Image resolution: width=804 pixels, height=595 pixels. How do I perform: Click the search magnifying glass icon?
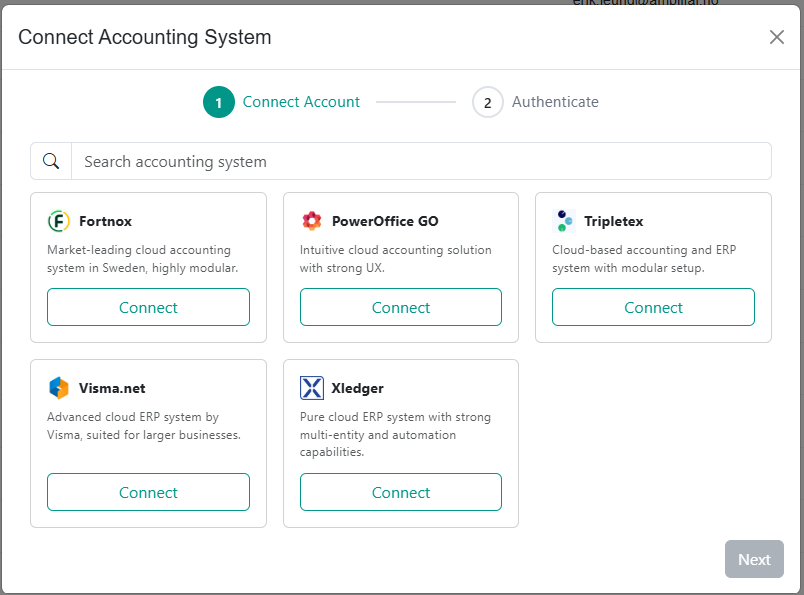click(51, 161)
